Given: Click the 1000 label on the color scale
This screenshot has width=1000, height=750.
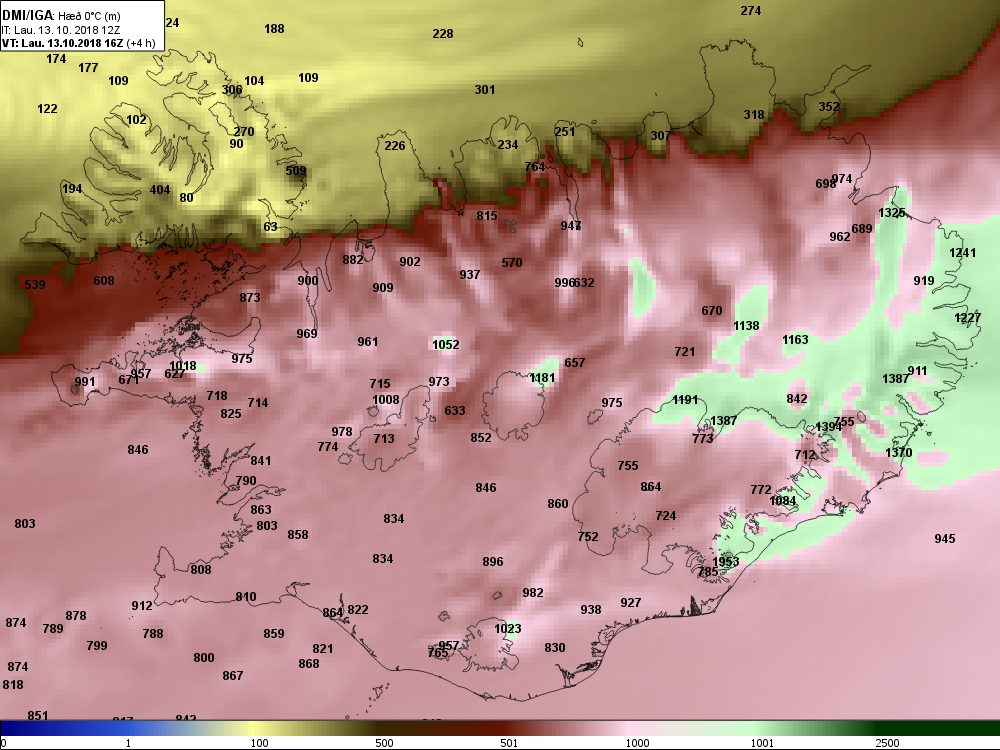Looking at the screenshot, I should [x=637, y=743].
